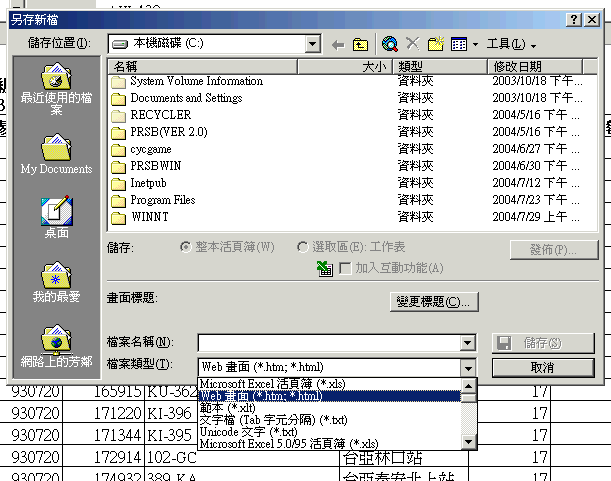
Task: Open the 檔案名稱 dropdown arrow
Action: pyautogui.click(x=467, y=343)
